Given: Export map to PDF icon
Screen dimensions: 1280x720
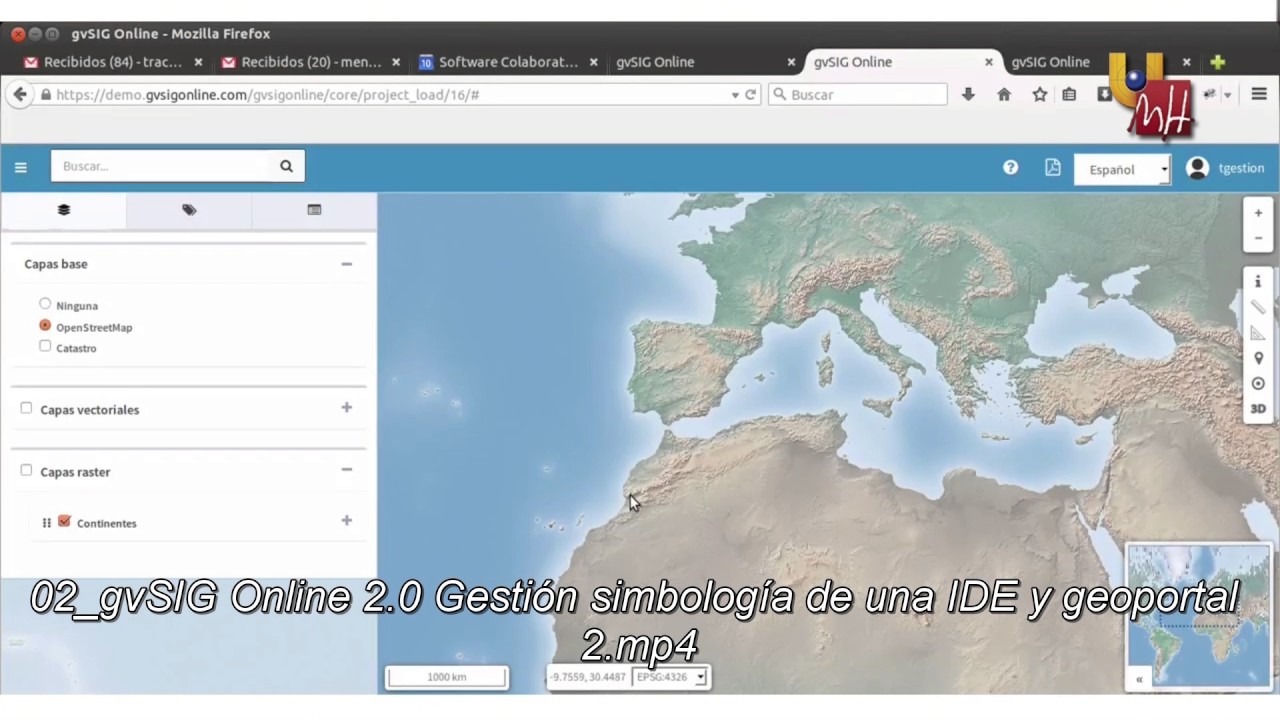Looking at the screenshot, I should point(1053,168).
